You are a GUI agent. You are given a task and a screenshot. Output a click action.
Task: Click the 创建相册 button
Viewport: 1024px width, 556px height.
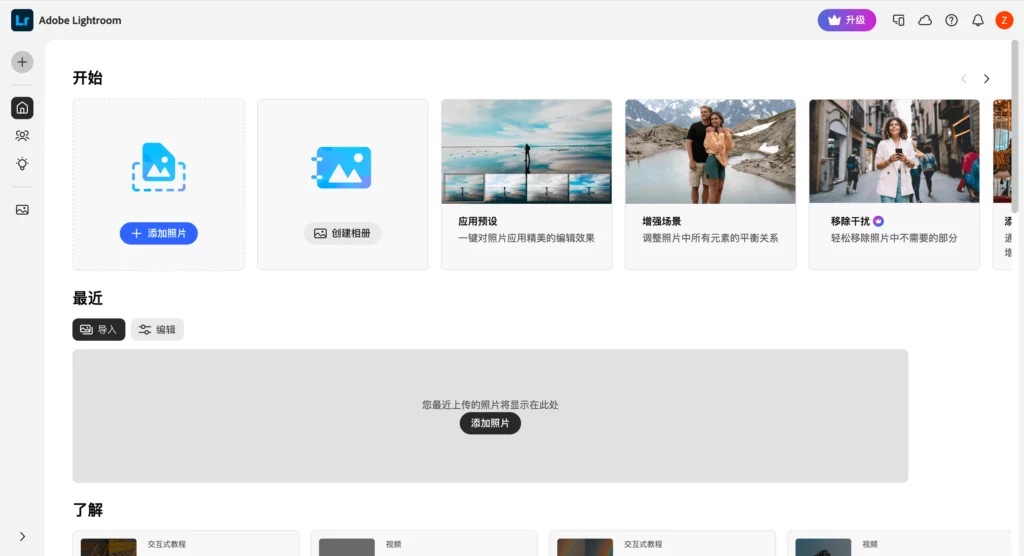click(x=342, y=233)
